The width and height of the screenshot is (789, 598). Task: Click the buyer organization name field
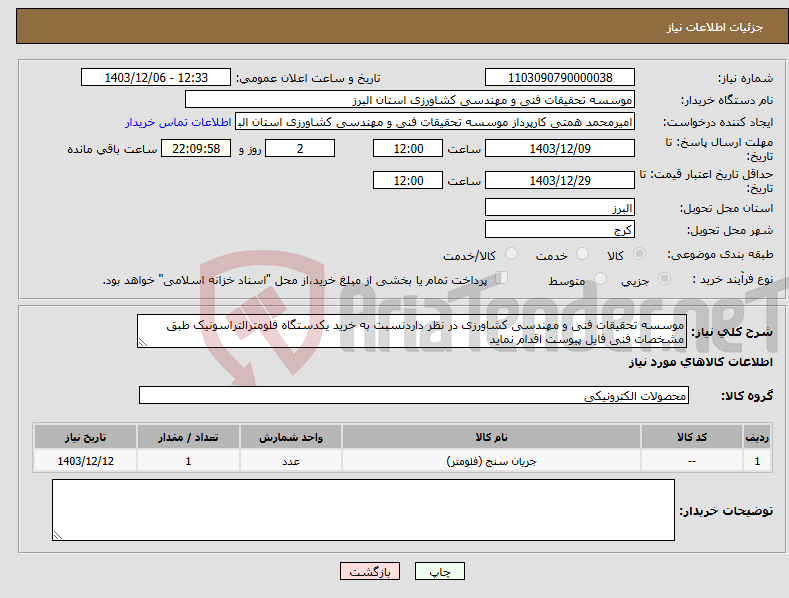pyautogui.click(x=410, y=100)
